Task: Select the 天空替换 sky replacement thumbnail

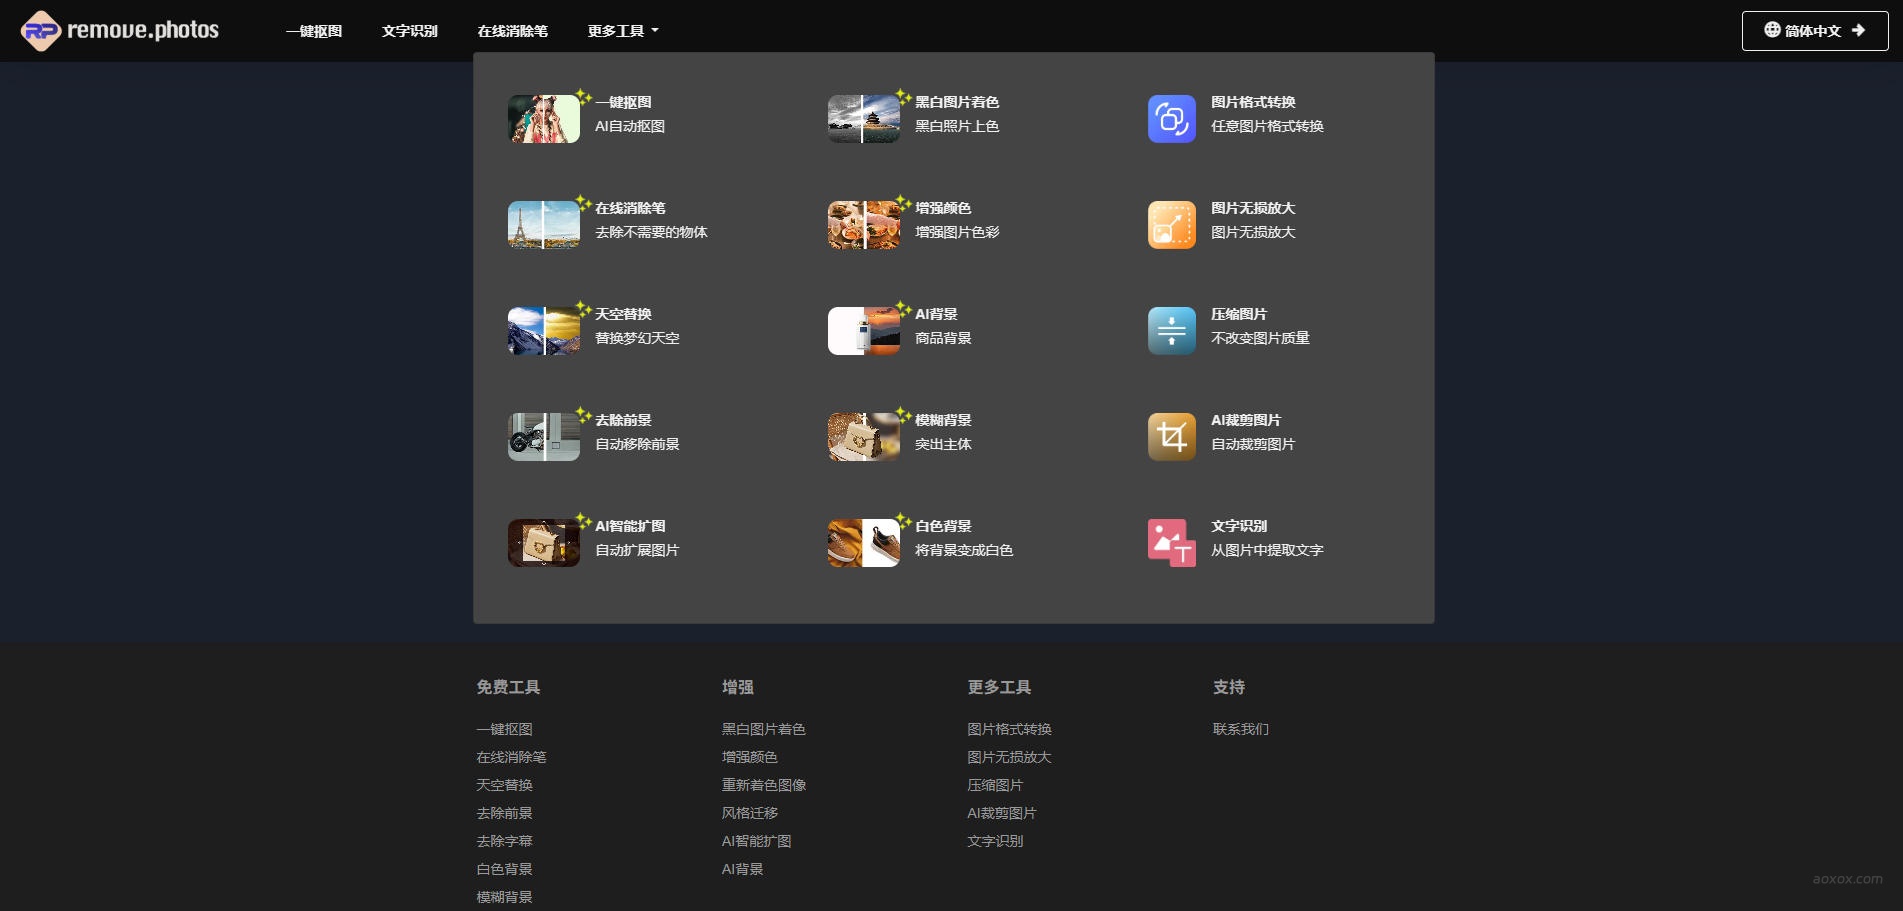Action: pyautogui.click(x=543, y=331)
